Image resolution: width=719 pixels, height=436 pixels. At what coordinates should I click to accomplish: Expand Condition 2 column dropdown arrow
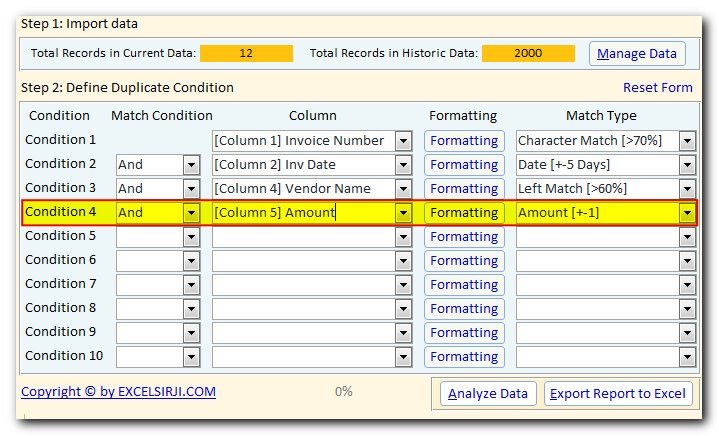point(404,165)
